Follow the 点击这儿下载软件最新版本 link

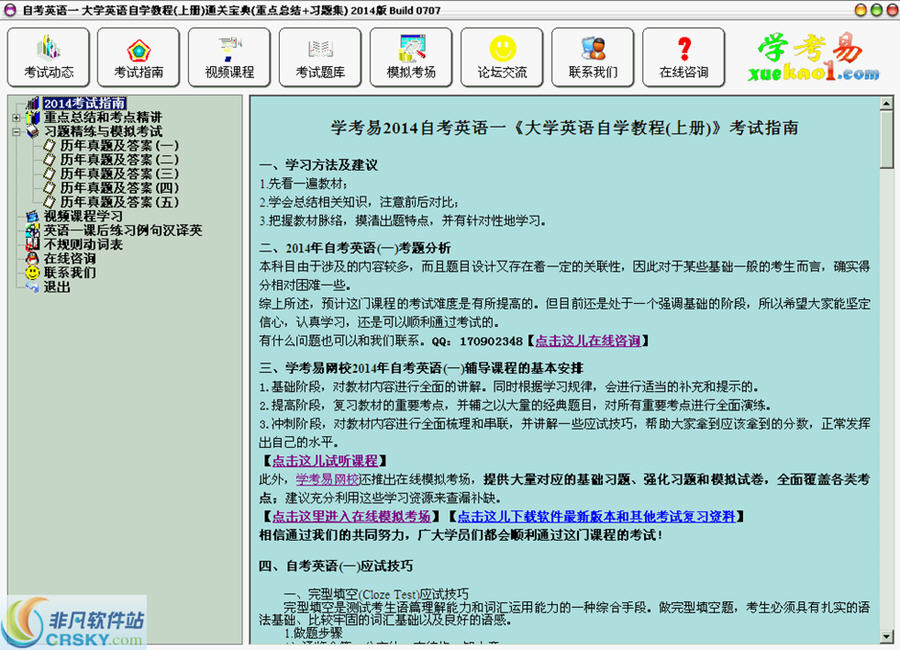(596, 517)
